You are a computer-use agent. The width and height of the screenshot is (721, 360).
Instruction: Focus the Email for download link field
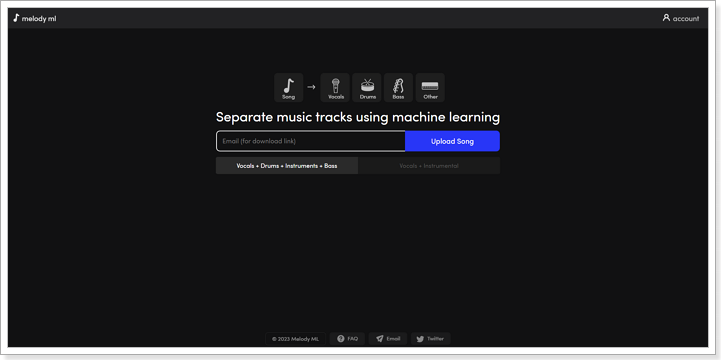tap(310, 141)
